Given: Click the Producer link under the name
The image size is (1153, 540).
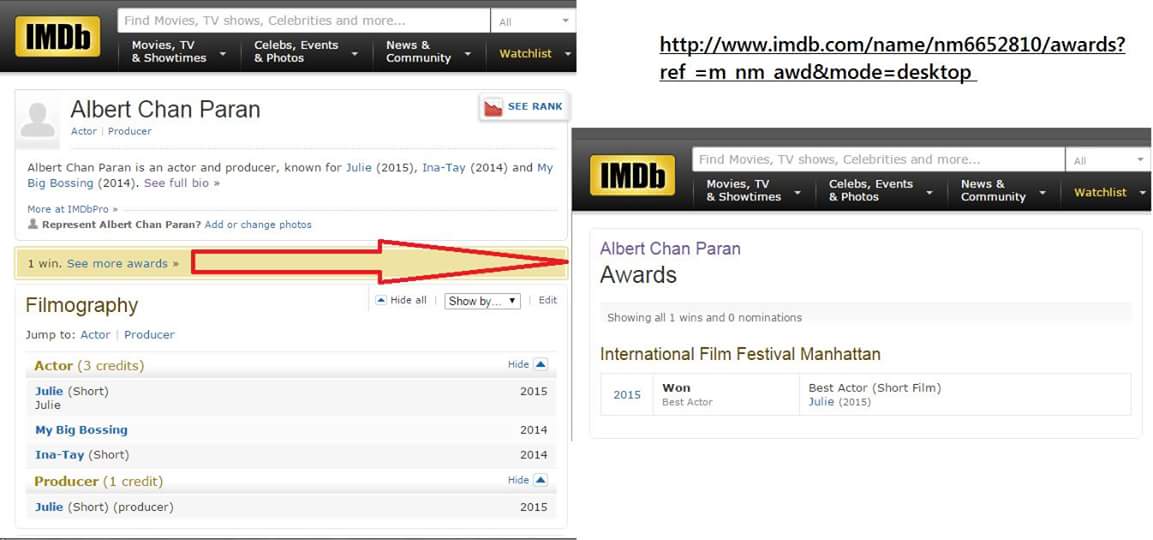Looking at the screenshot, I should 129,131.
